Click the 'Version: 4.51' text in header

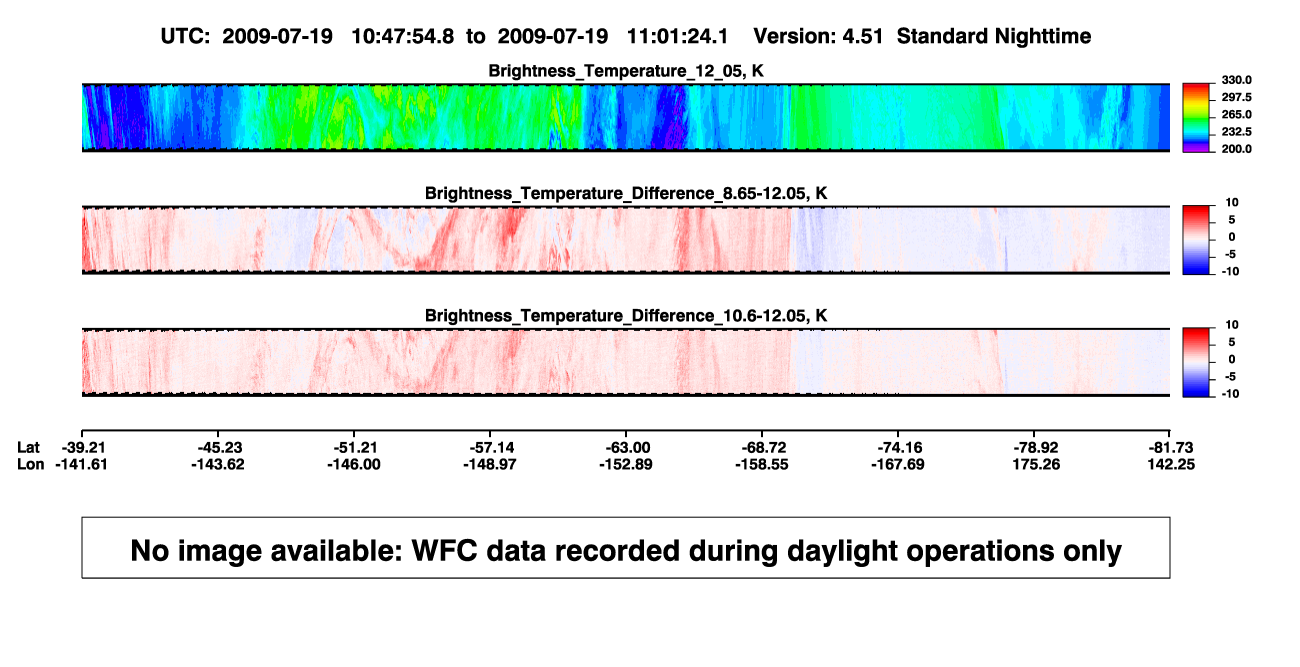click(820, 36)
